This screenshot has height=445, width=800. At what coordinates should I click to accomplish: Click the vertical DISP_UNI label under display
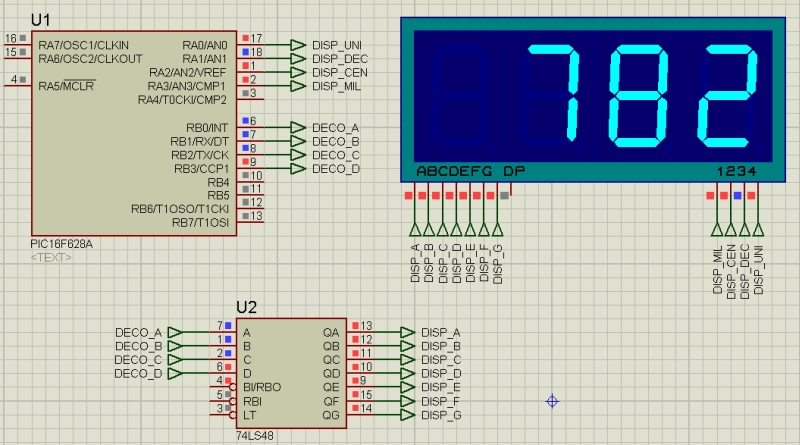click(x=759, y=269)
